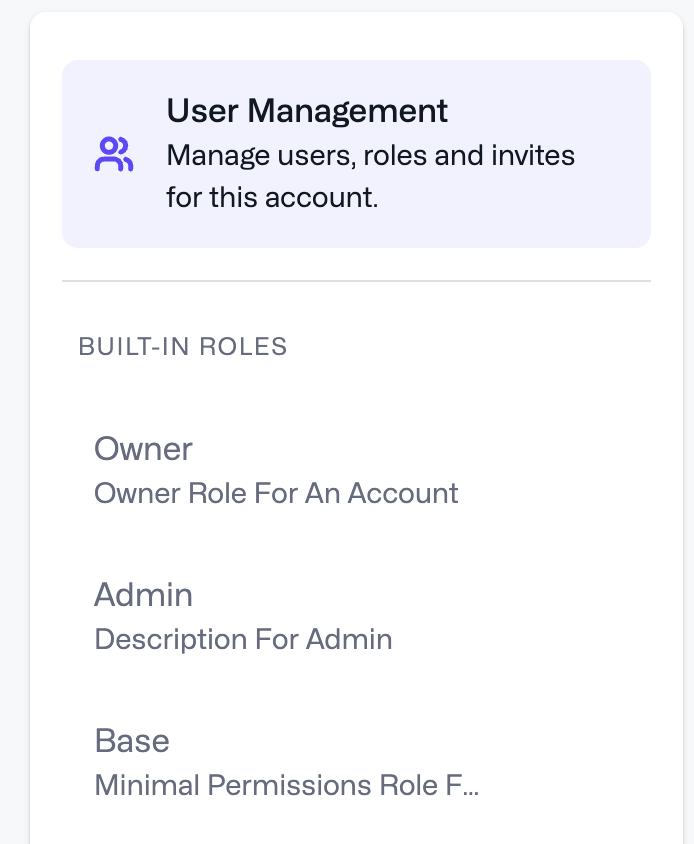Click the word 'Admin' in role list
Viewport: 694px width, 844px height.
tap(143, 595)
